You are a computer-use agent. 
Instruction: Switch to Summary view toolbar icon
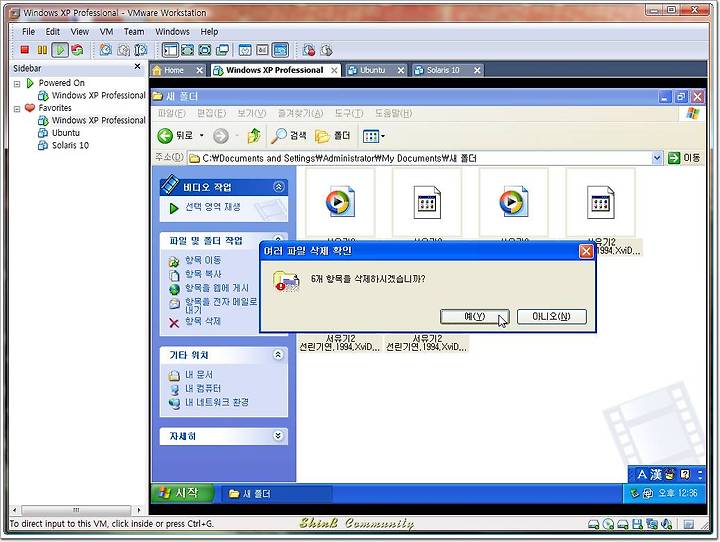[245, 50]
